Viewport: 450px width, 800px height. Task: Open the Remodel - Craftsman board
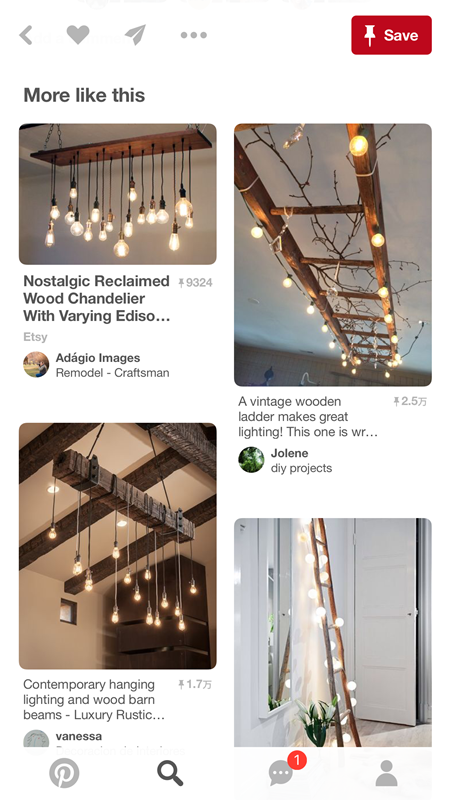[112, 373]
